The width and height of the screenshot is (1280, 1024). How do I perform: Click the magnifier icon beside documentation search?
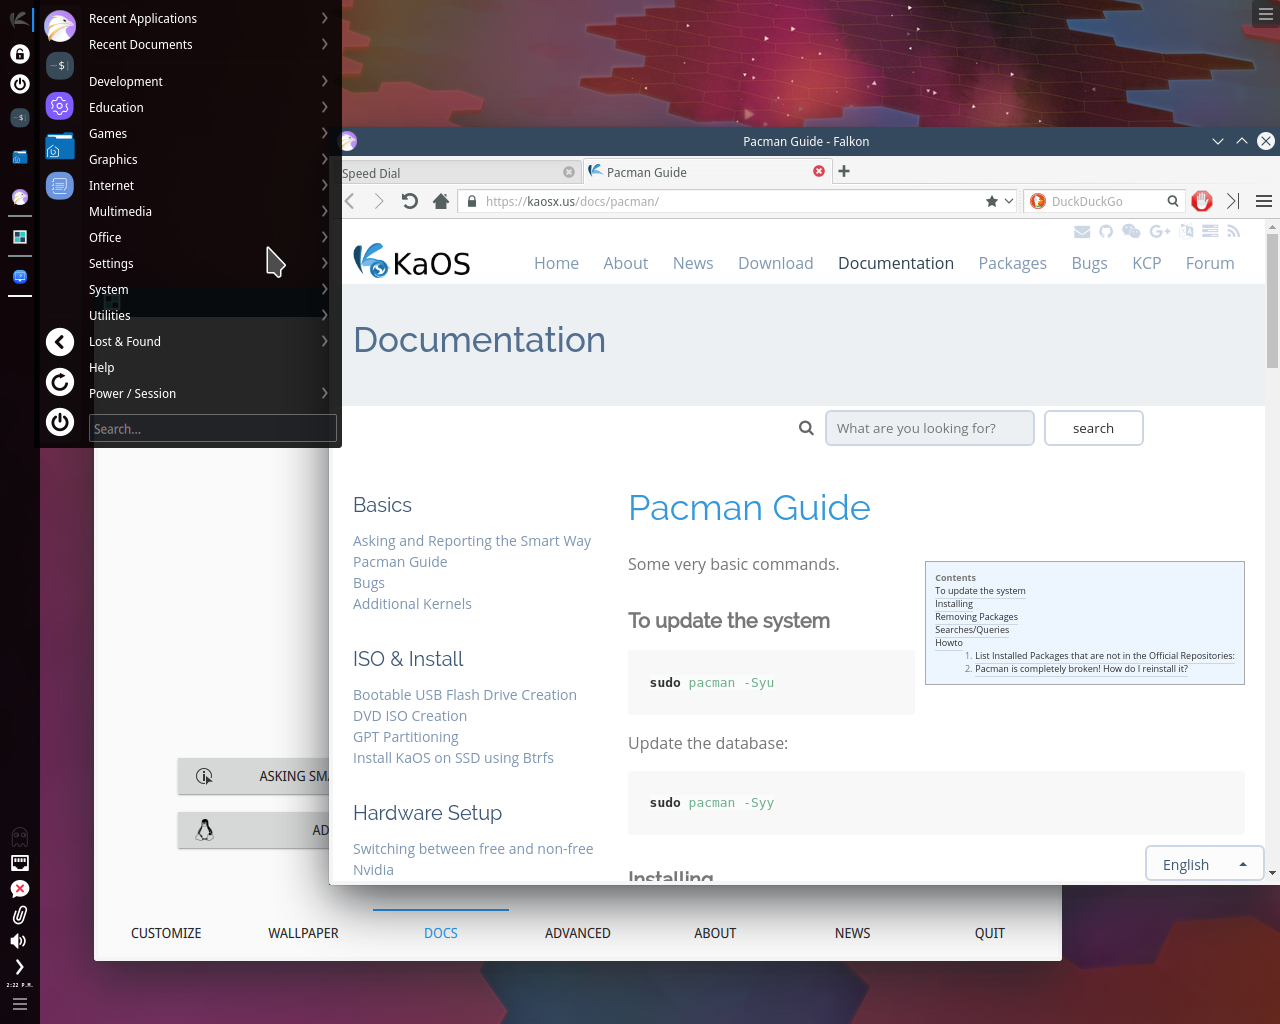806,428
